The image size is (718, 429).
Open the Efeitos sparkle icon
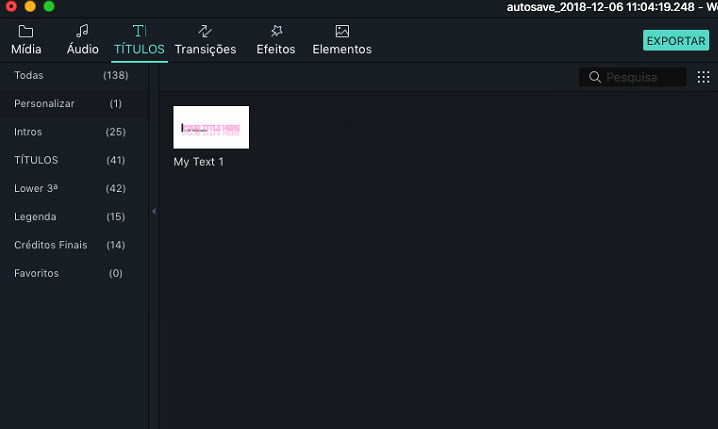(276, 31)
